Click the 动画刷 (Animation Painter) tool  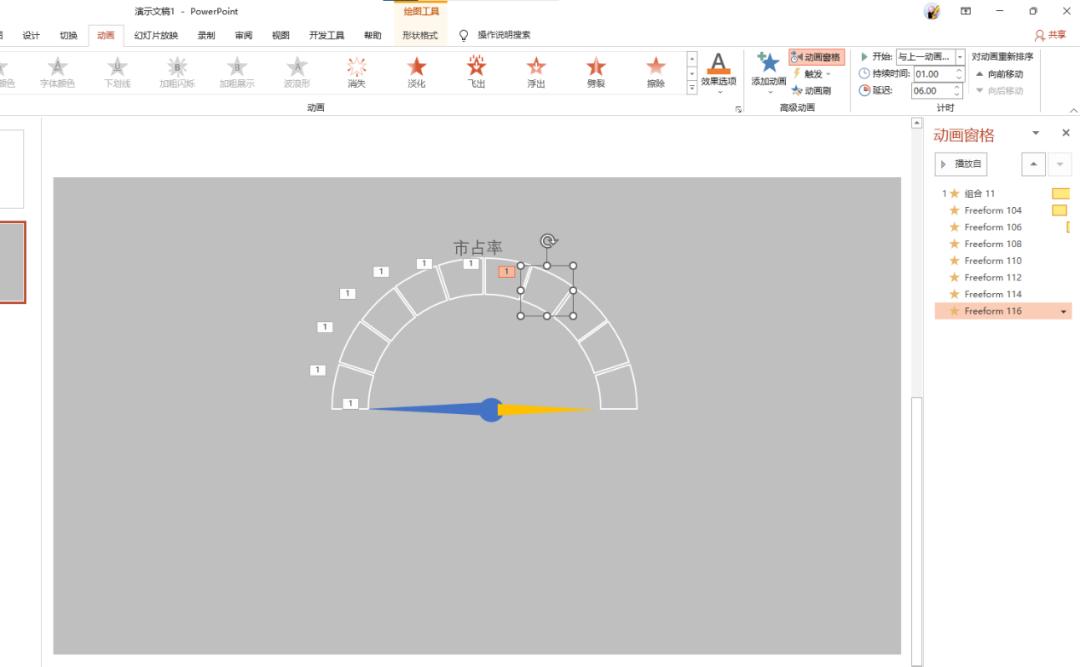pyautogui.click(x=816, y=90)
